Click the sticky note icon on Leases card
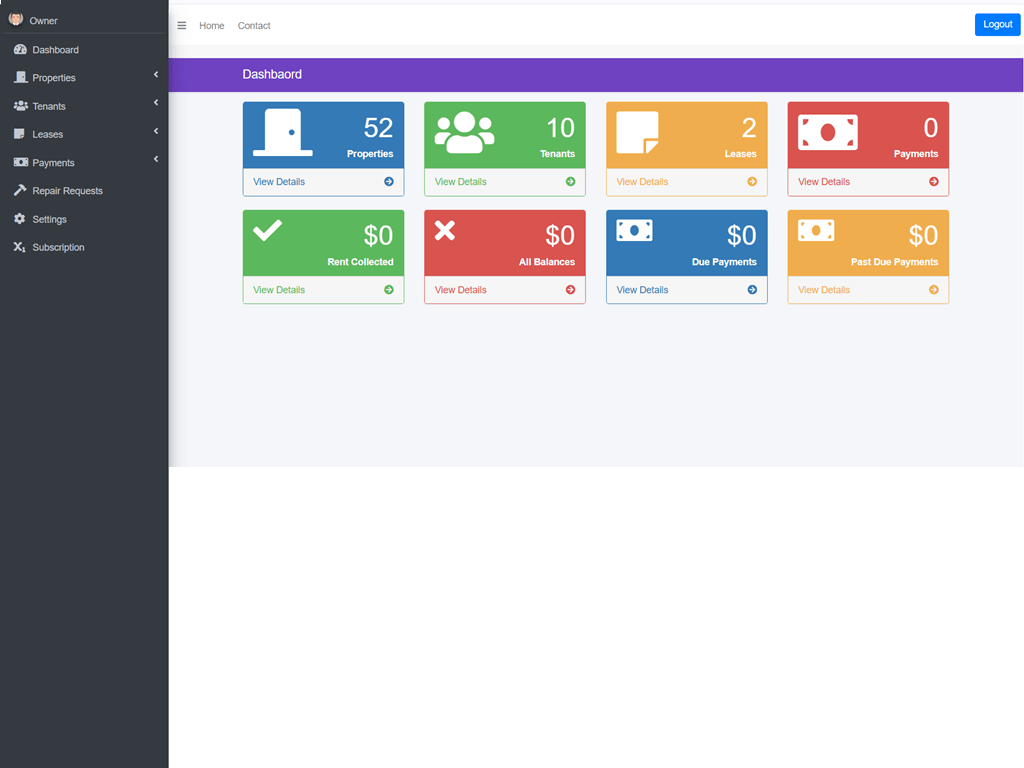The height and width of the screenshot is (768, 1024). pyautogui.click(x=637, y=132)
